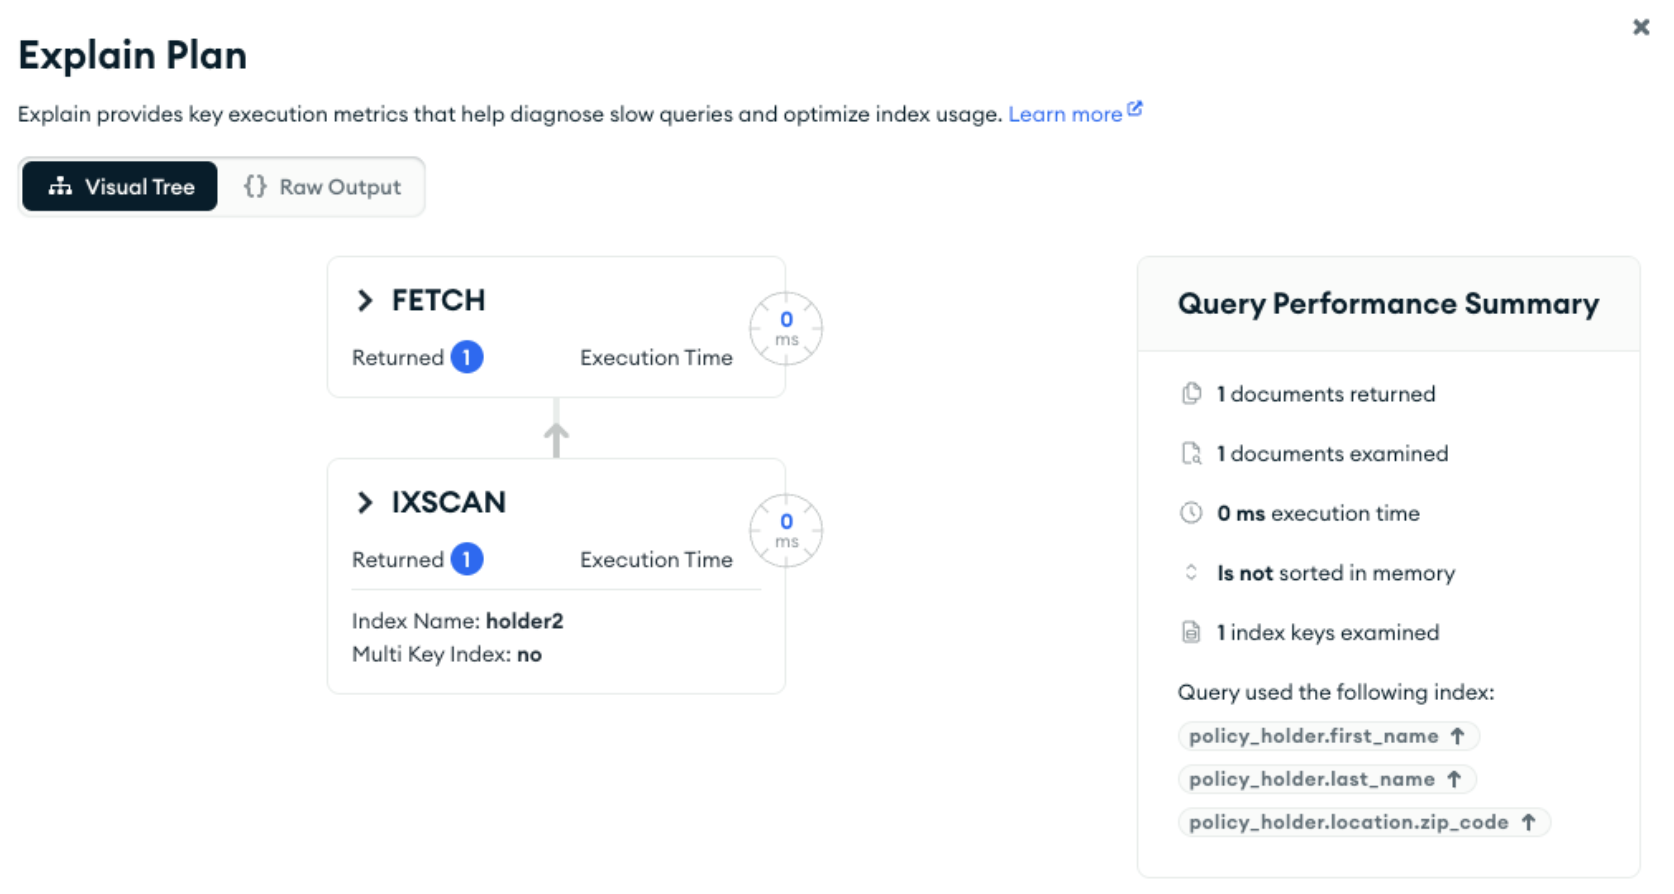
Task: Open the Learn more link
Action: click(1064, 114)
